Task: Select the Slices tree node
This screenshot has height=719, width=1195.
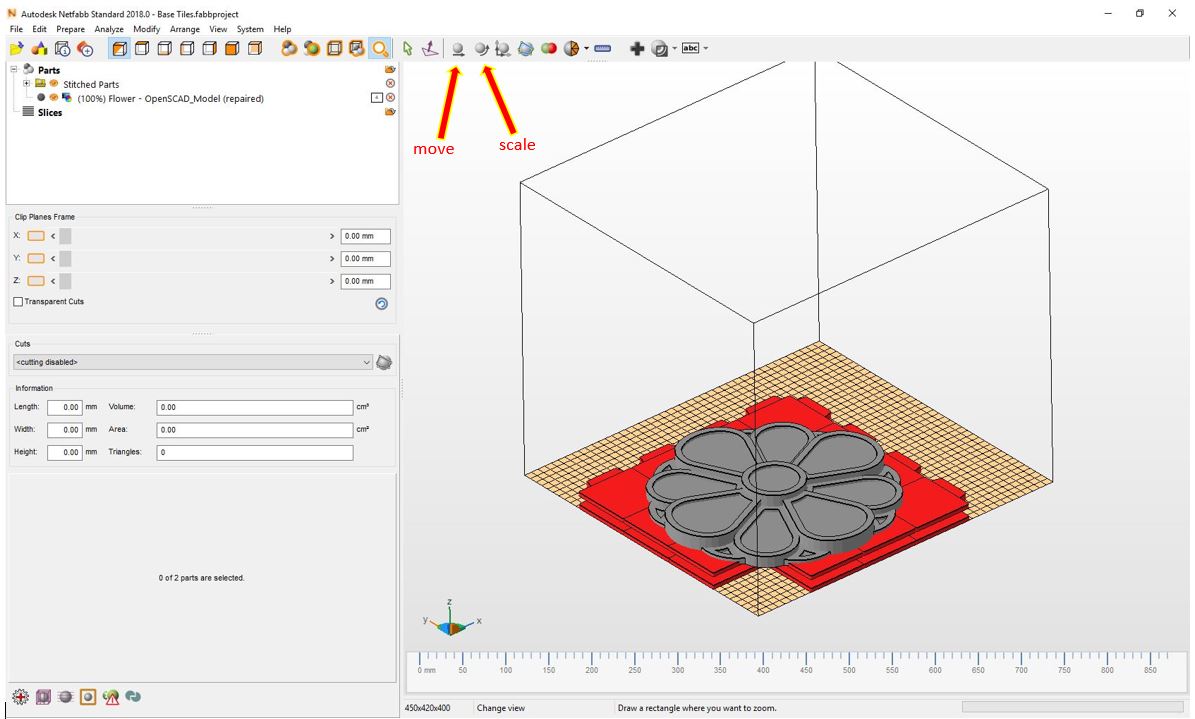Action: (x=50, y=112)
